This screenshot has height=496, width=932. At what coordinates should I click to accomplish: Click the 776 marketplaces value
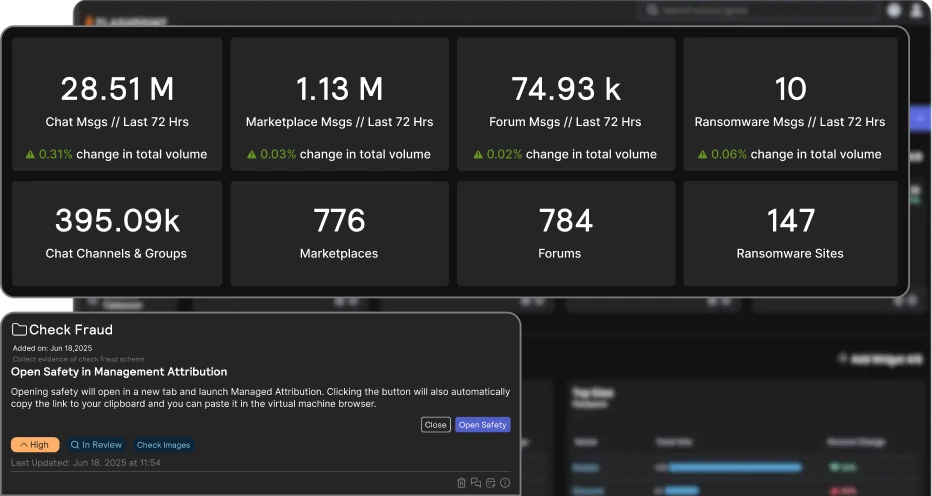pyautogui.click(x=339, y=221)
